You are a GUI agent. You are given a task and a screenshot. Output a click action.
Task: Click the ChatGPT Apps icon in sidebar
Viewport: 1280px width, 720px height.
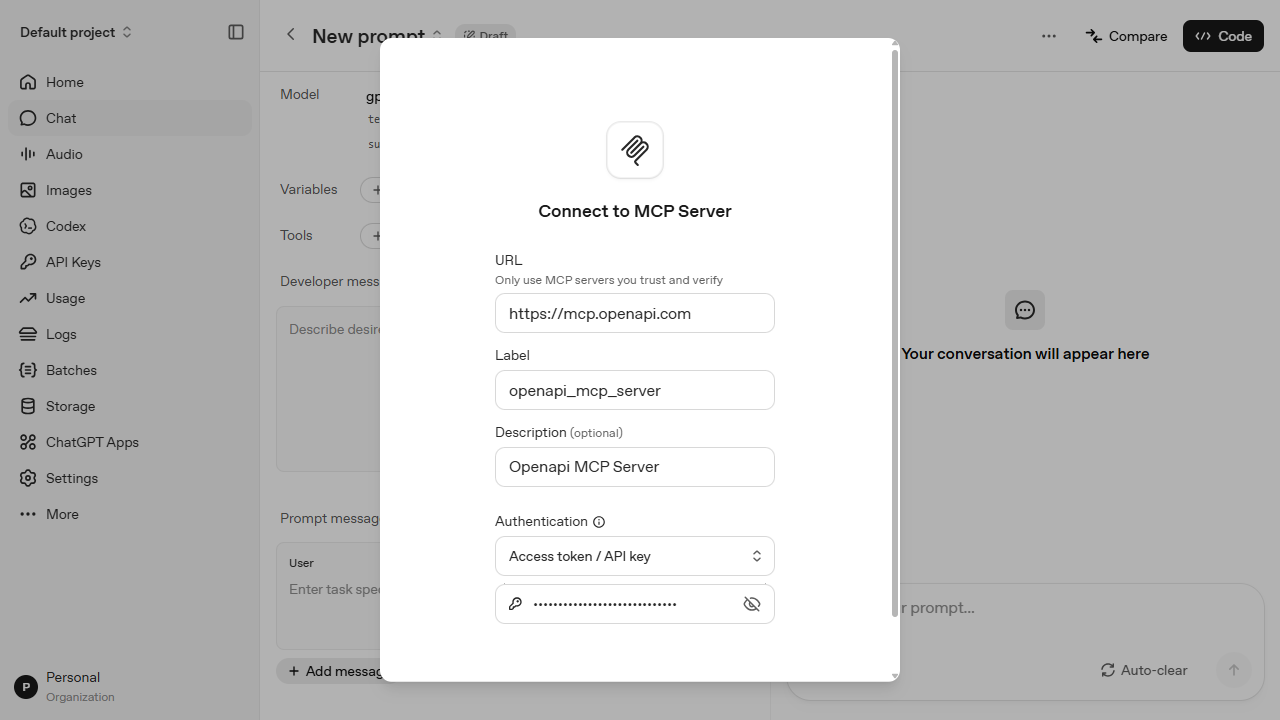(28, 442)
